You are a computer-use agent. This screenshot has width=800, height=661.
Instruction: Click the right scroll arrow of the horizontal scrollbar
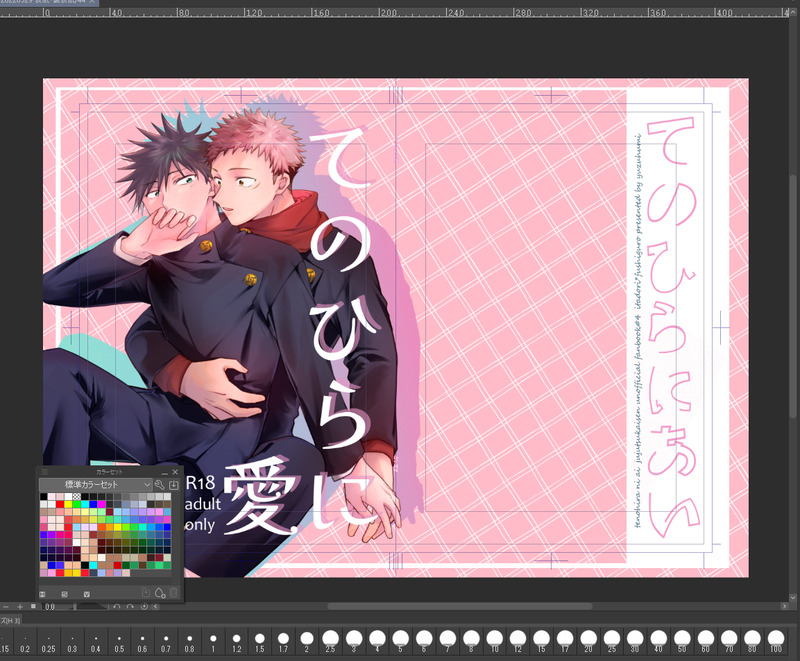click(x=784, y=606)
